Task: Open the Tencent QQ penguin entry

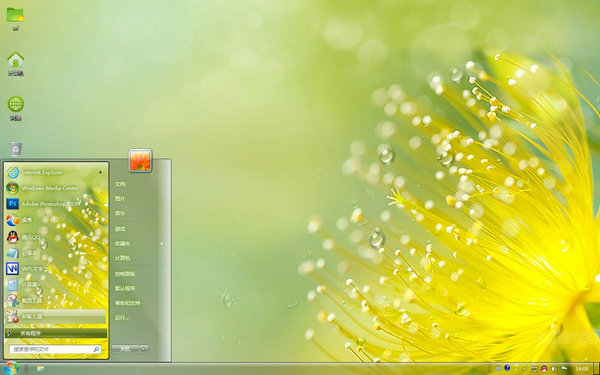Action: click(x=56, y=237)
